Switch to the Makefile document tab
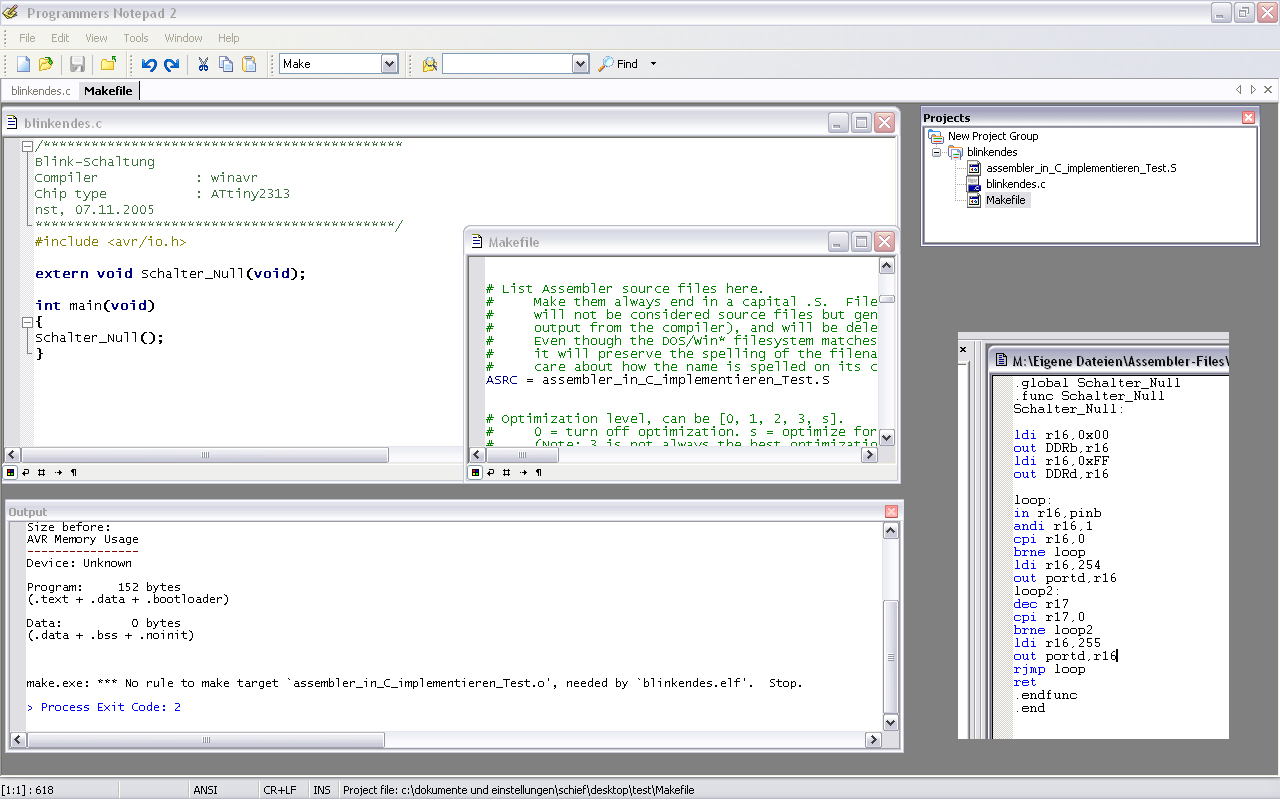This screenshot has height=800, width=1280. click(x=108, y=91)
